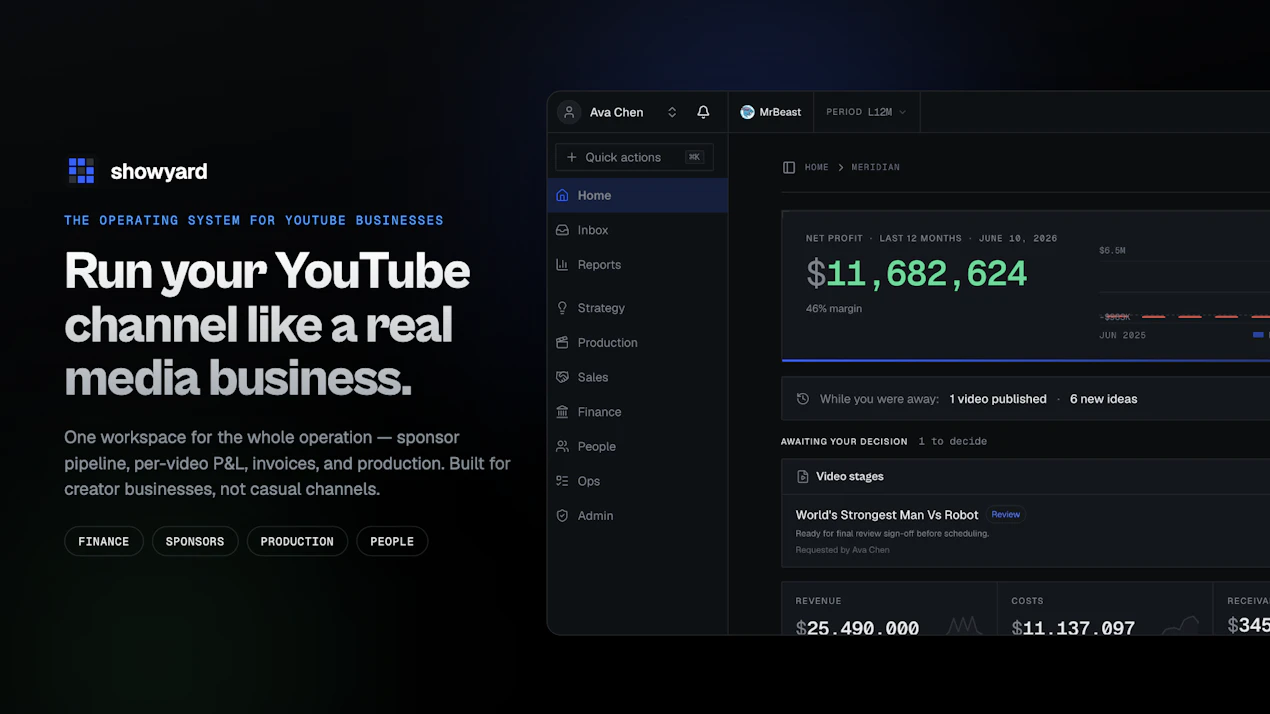Viewport: 1270px width, 714px height.
Task: Click the PEOPLE pill tag
Action: tap(392, 541)
